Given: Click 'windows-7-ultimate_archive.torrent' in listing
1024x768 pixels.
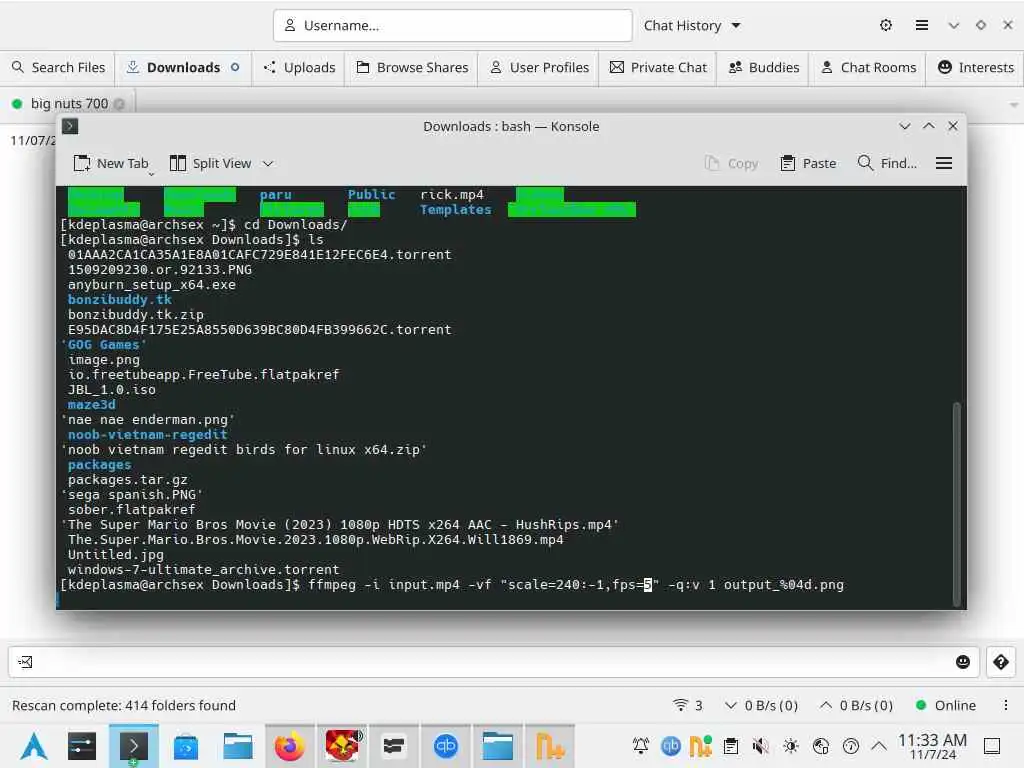Looking at the screenshot, I should (x=204, y=570).
